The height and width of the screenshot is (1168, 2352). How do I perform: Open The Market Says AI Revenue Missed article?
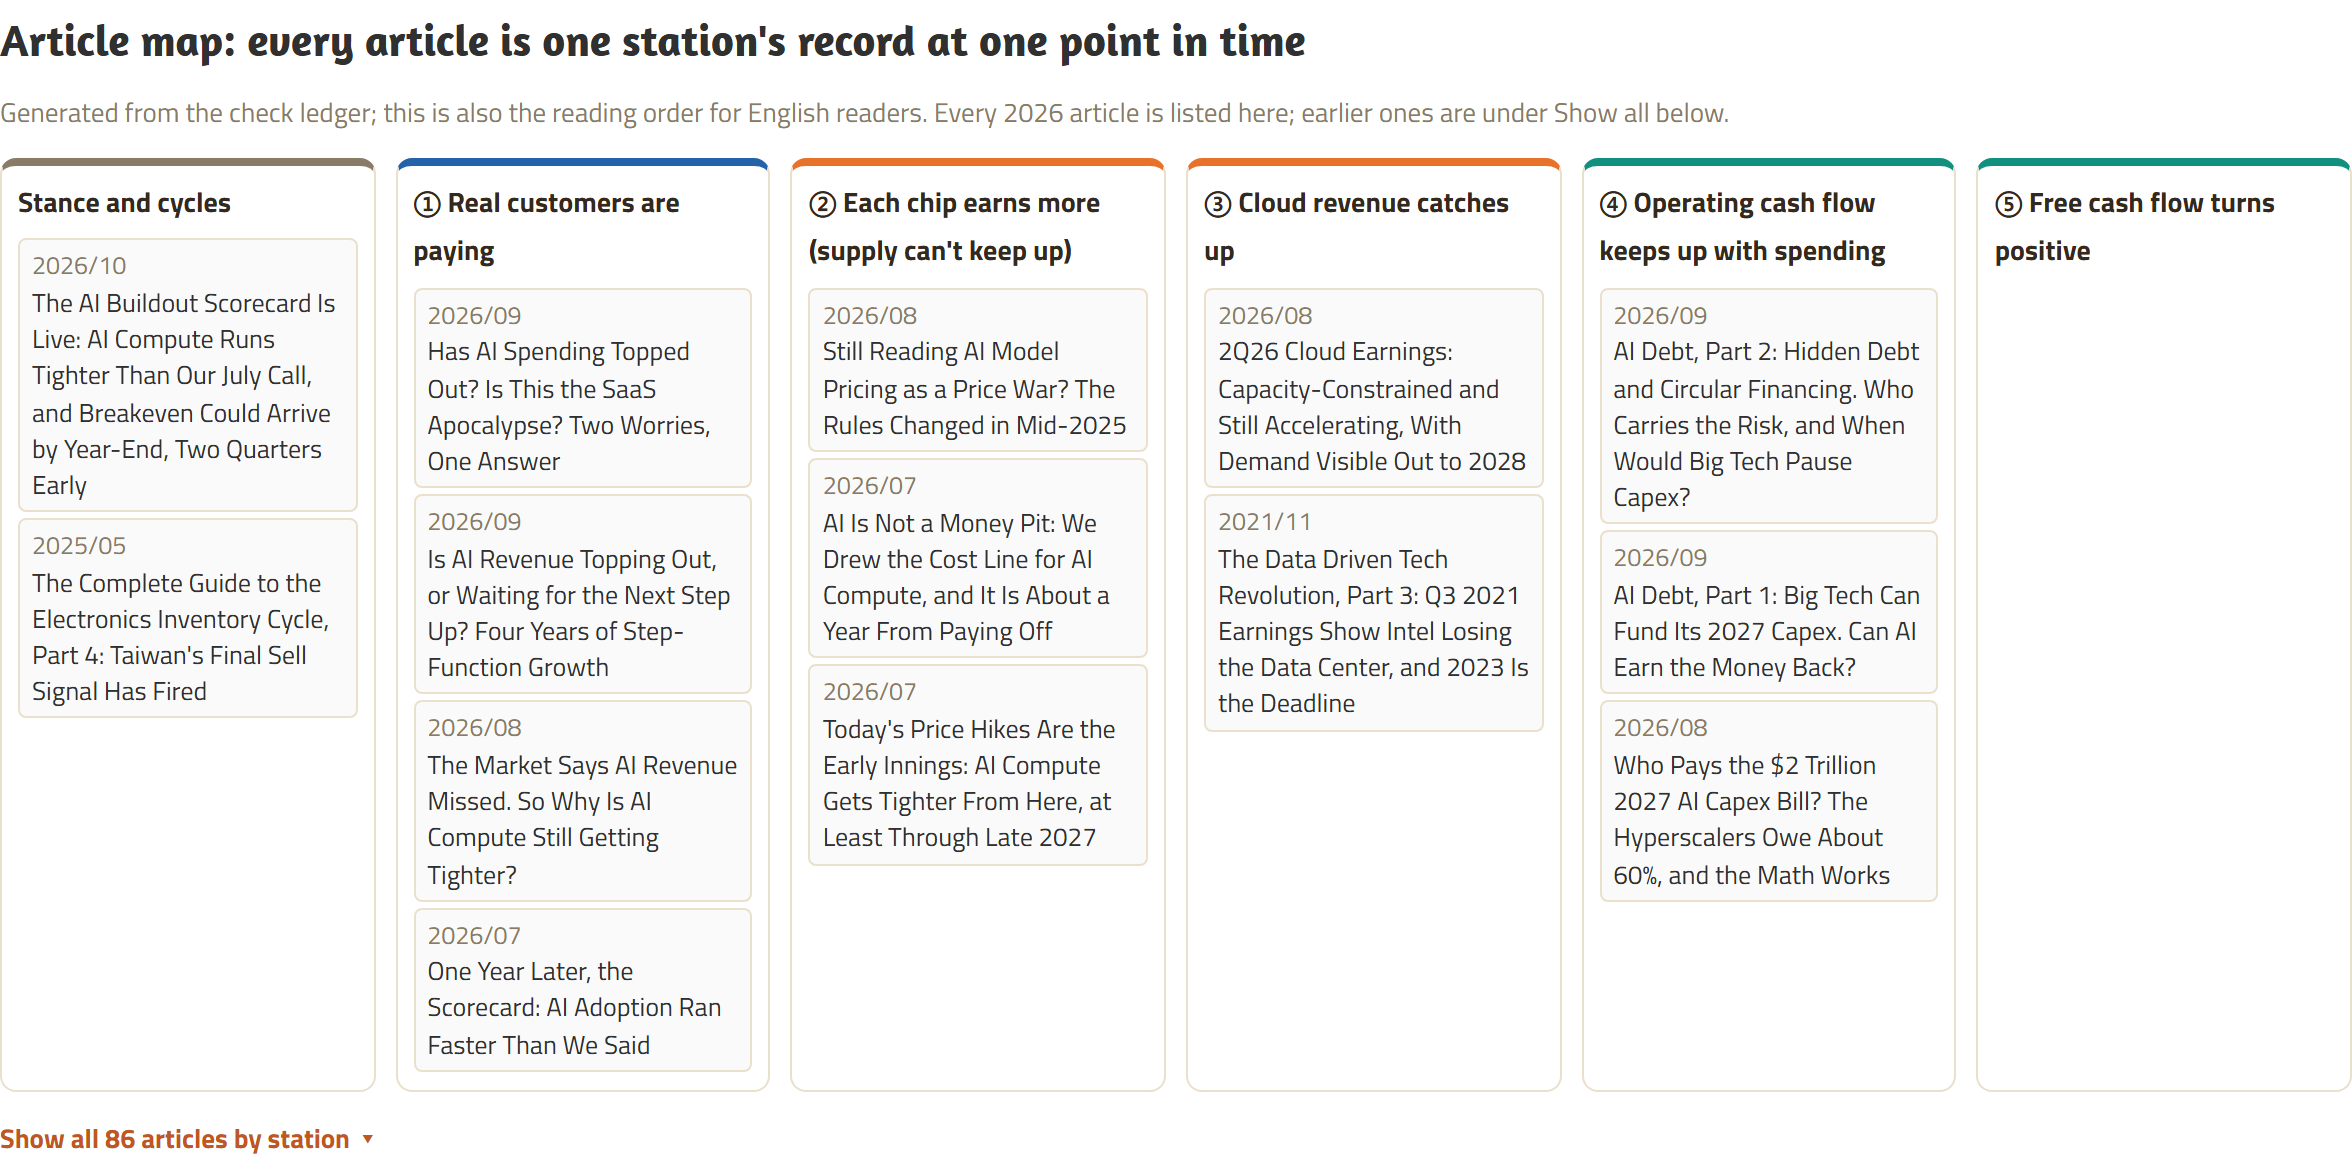tap(583, 801)
